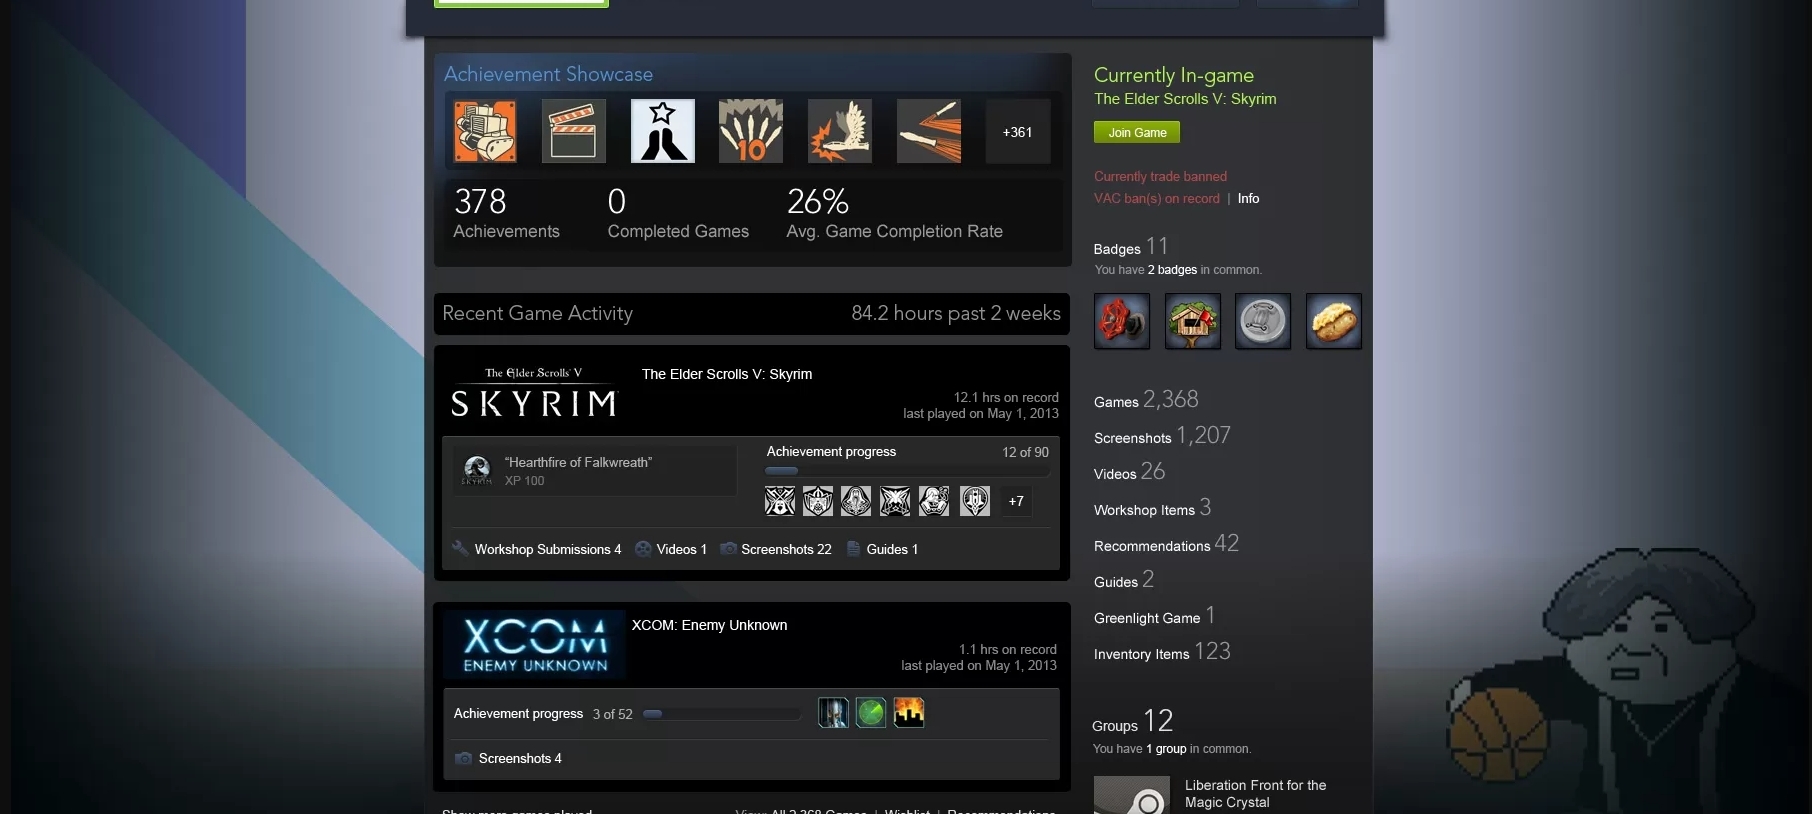Open the red valve wheel badge
Image resolution: width=1812 pixels, height=814 pixels.
coord(1122,321)
